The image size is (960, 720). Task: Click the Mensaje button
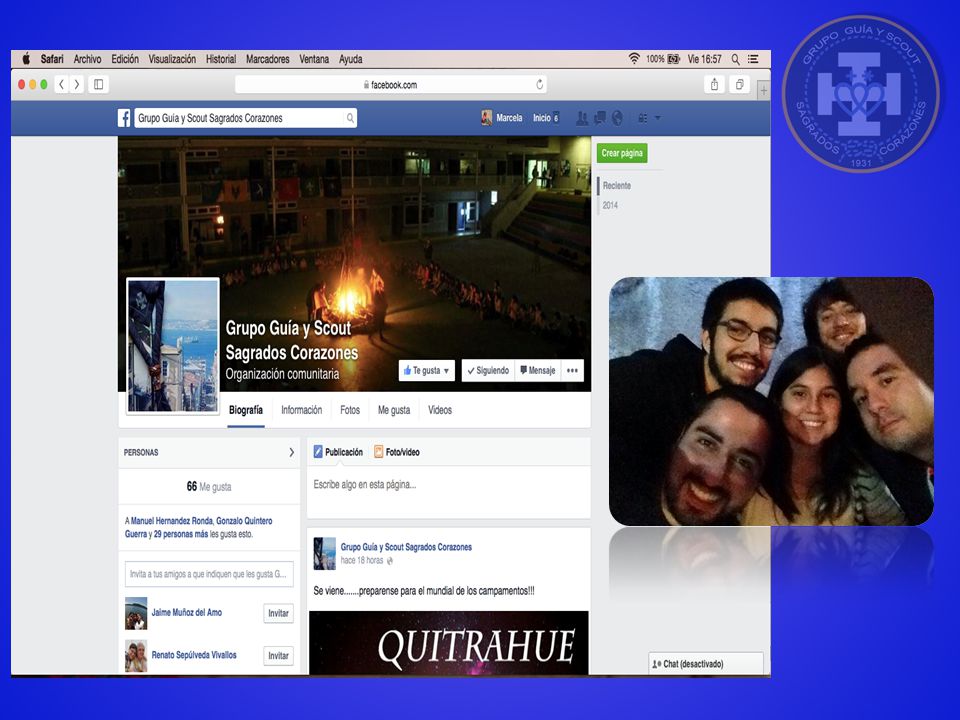538,370
